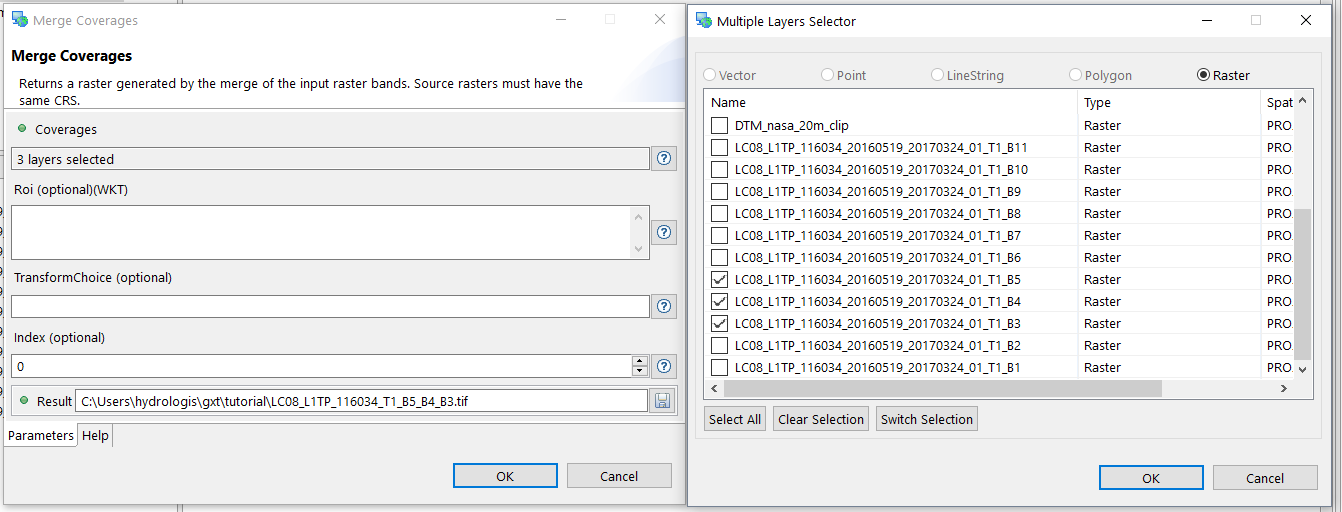
Task: Click the save icon beside Result path
Action: tap(662, 401)
